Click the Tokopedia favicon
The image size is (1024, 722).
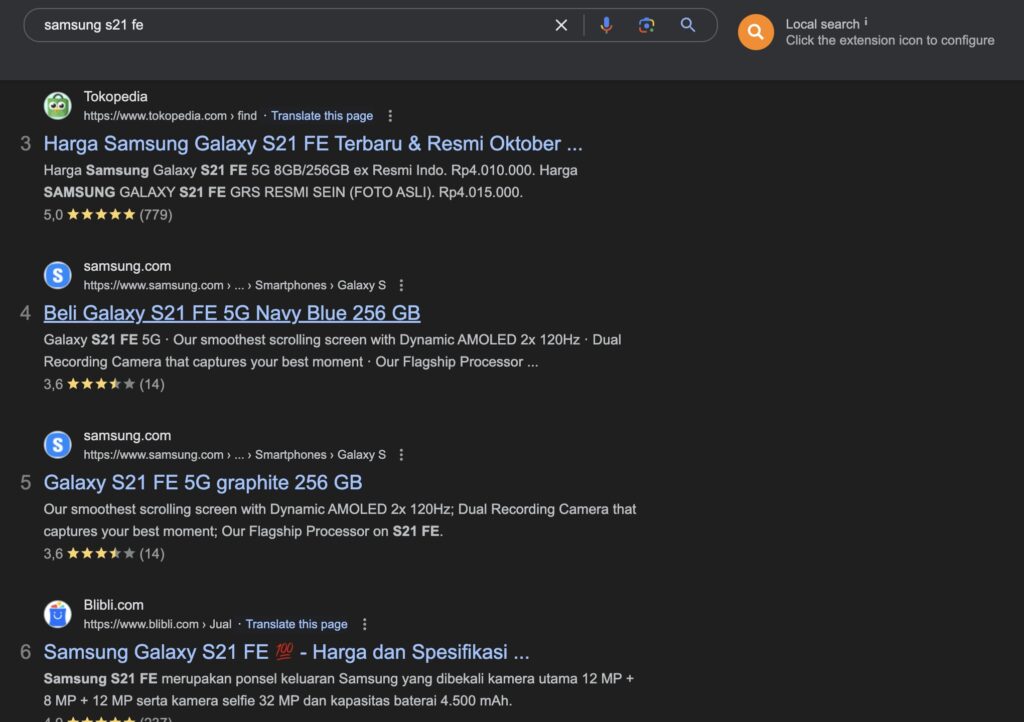[57, 106]
